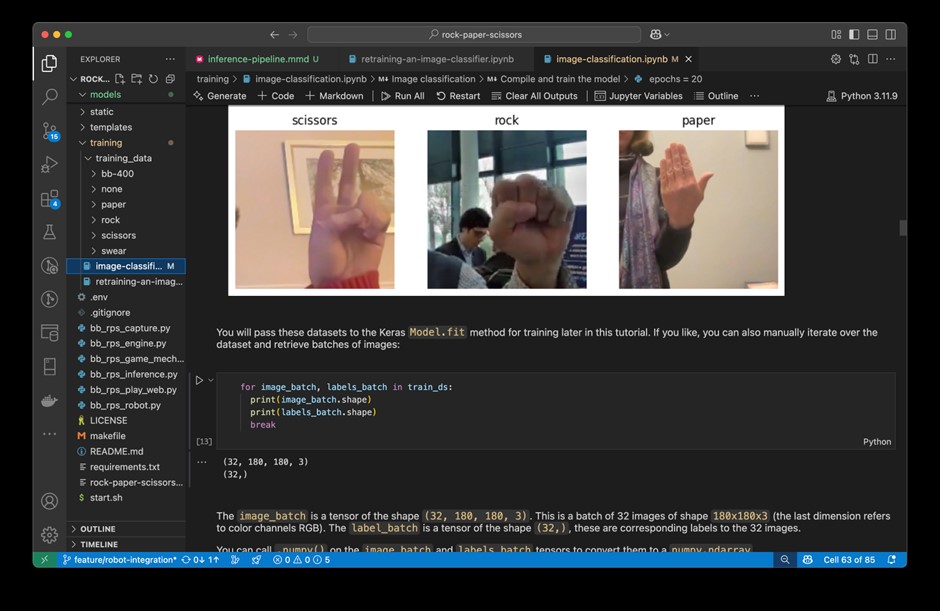Expand the TIMELINE section
Screen dimensions: 940x611
126,544
